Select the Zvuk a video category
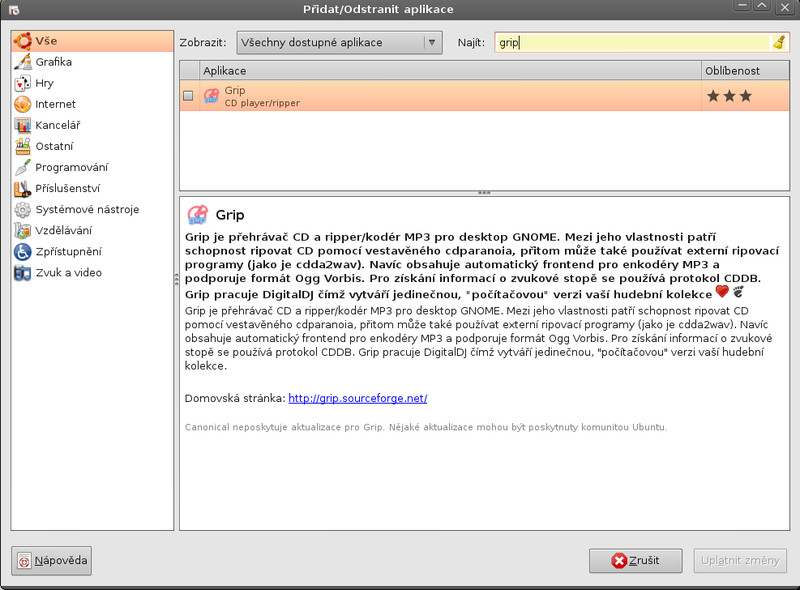The height and width of the screenshot is (590, 800). pos(92,273)
